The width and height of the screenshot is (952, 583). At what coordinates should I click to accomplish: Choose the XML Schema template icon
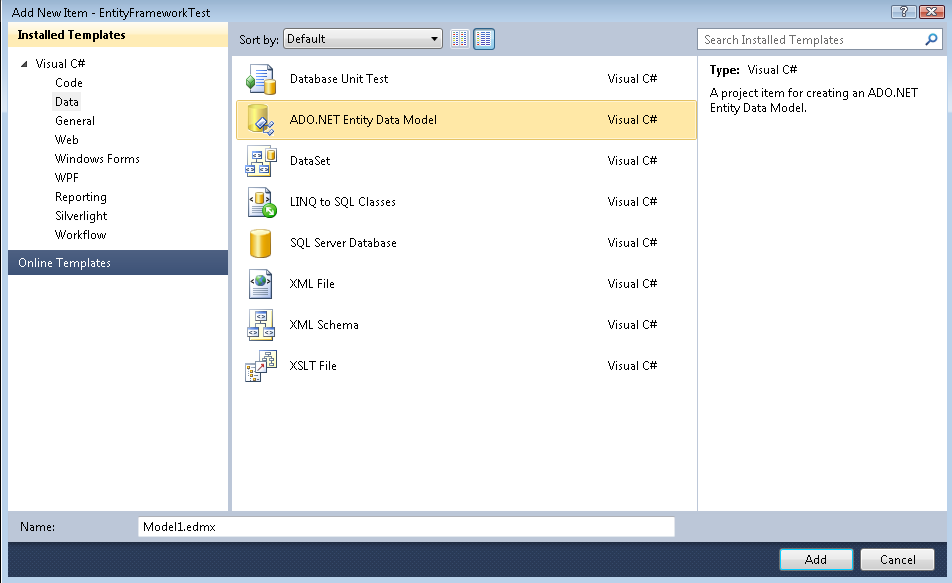260,325
